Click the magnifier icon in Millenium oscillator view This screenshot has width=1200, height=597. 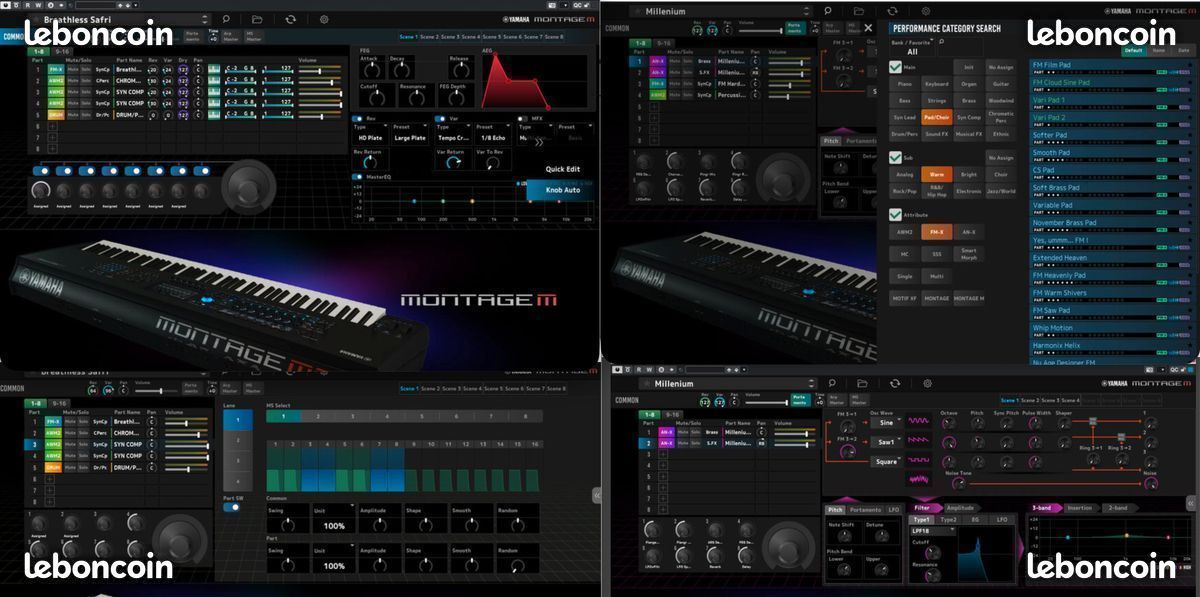pyautogui.click(x=831, y=383)
